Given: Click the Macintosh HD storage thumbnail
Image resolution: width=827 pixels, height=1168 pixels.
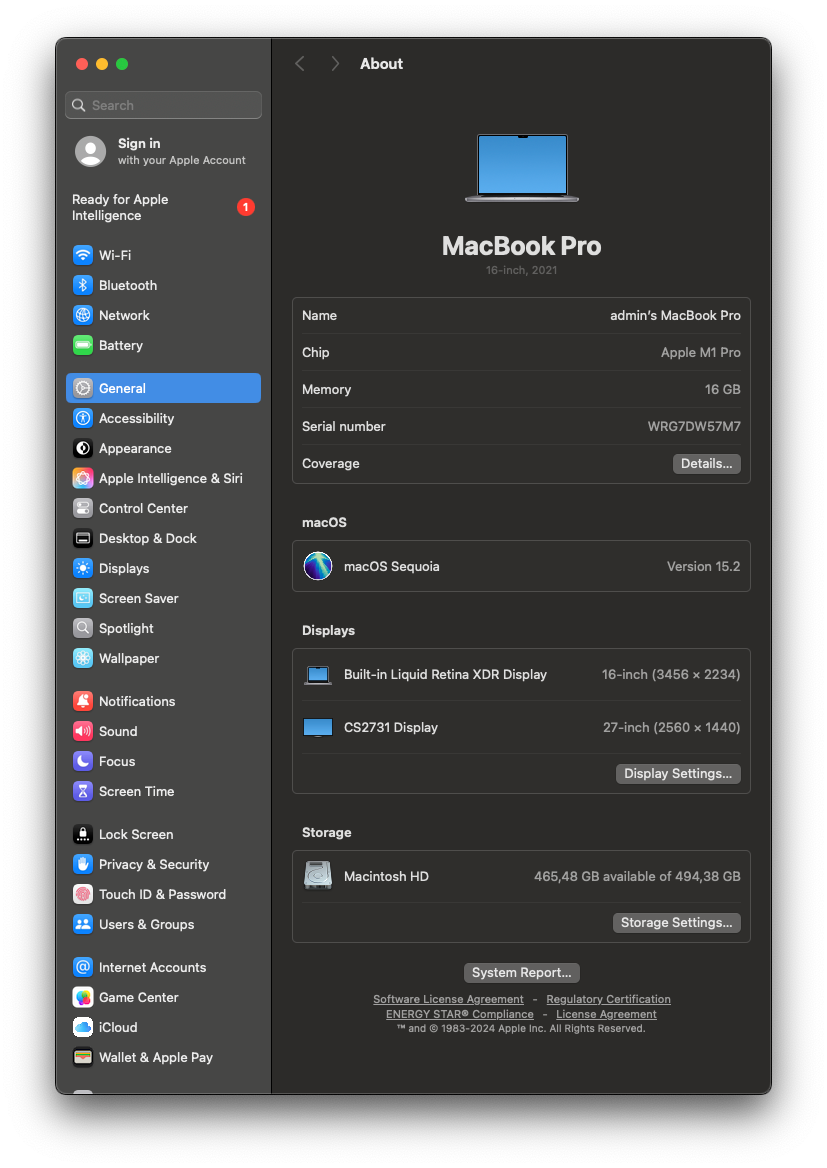Looking at the screenshot, I should pos(317,874).
